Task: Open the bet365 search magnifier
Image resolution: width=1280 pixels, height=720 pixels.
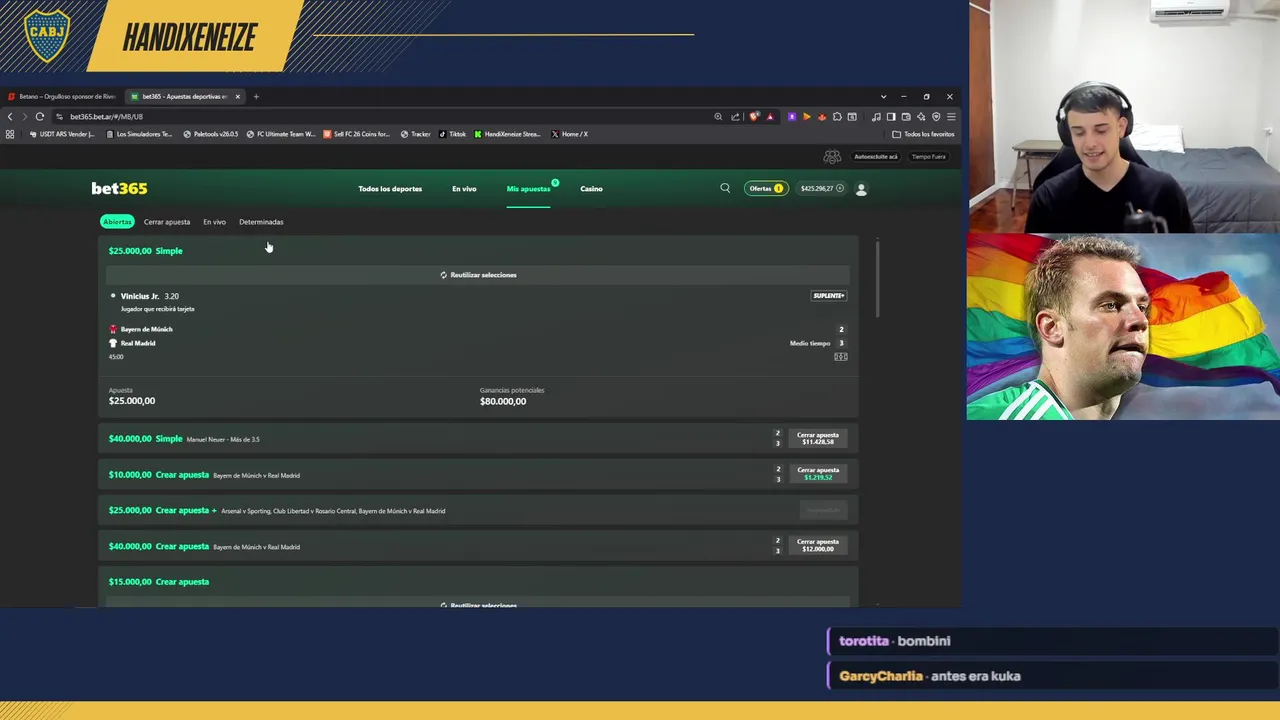Action: pos(725,188)
